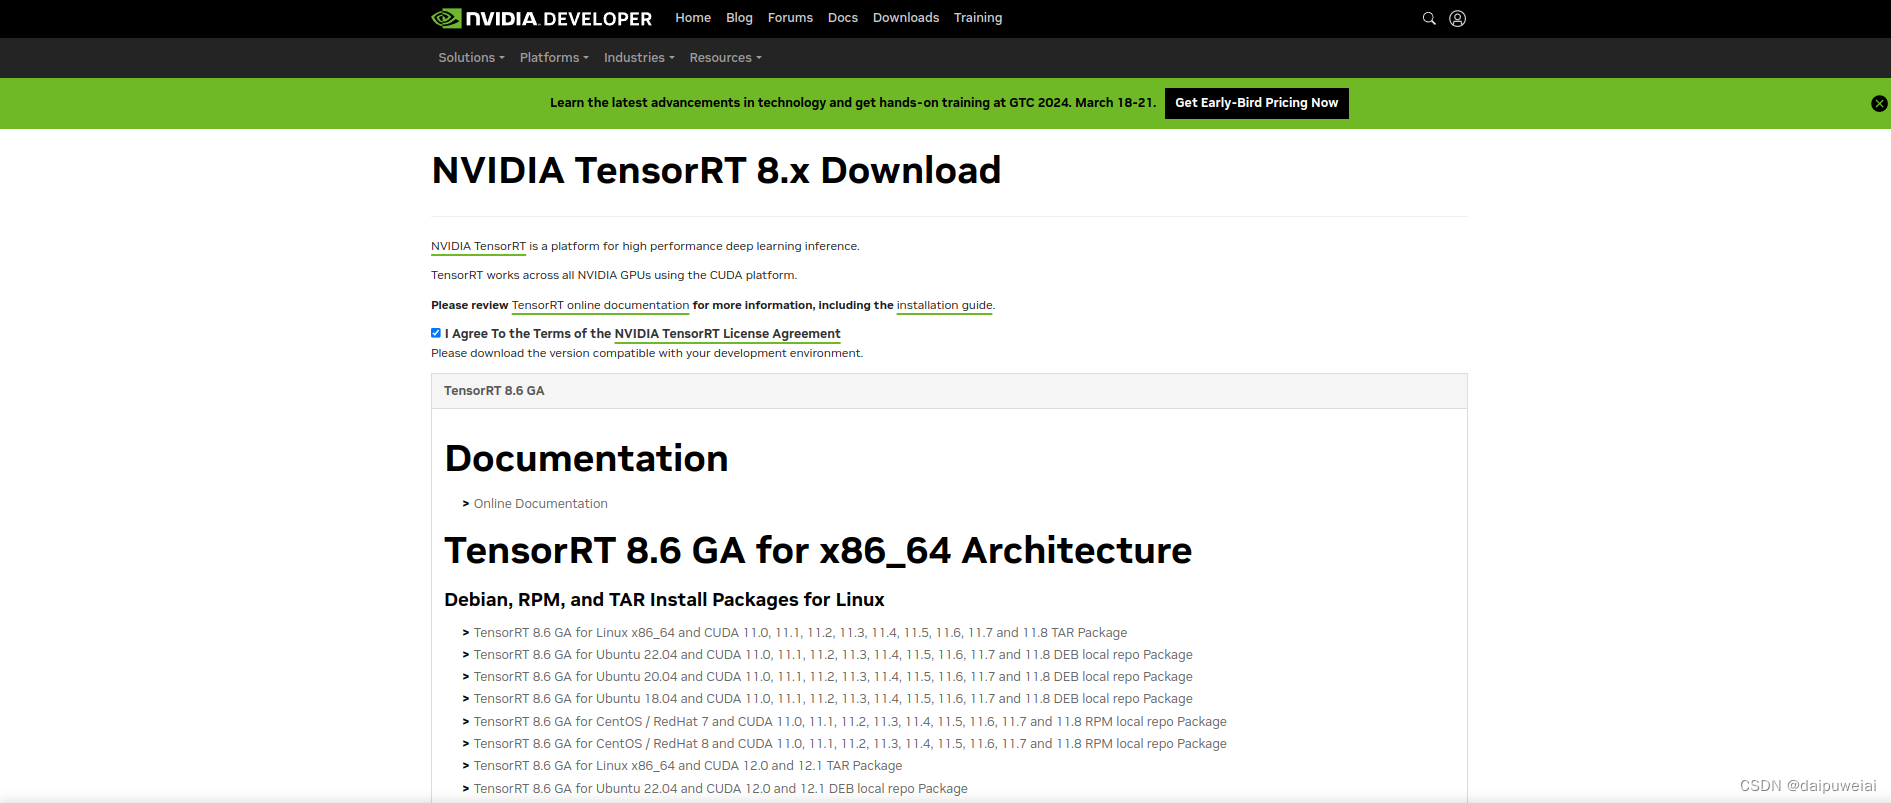Image resolution: width=1891 pixels, height=803 pixels.
Task: Expand the Resources dropdown menu
Action: tap(725, 58)
